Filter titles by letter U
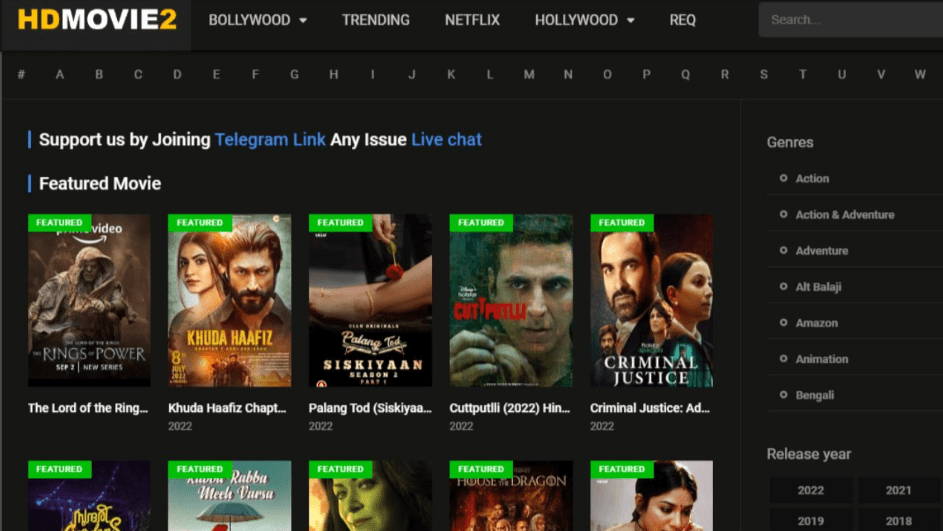943x531 pixels. point(841,75)
